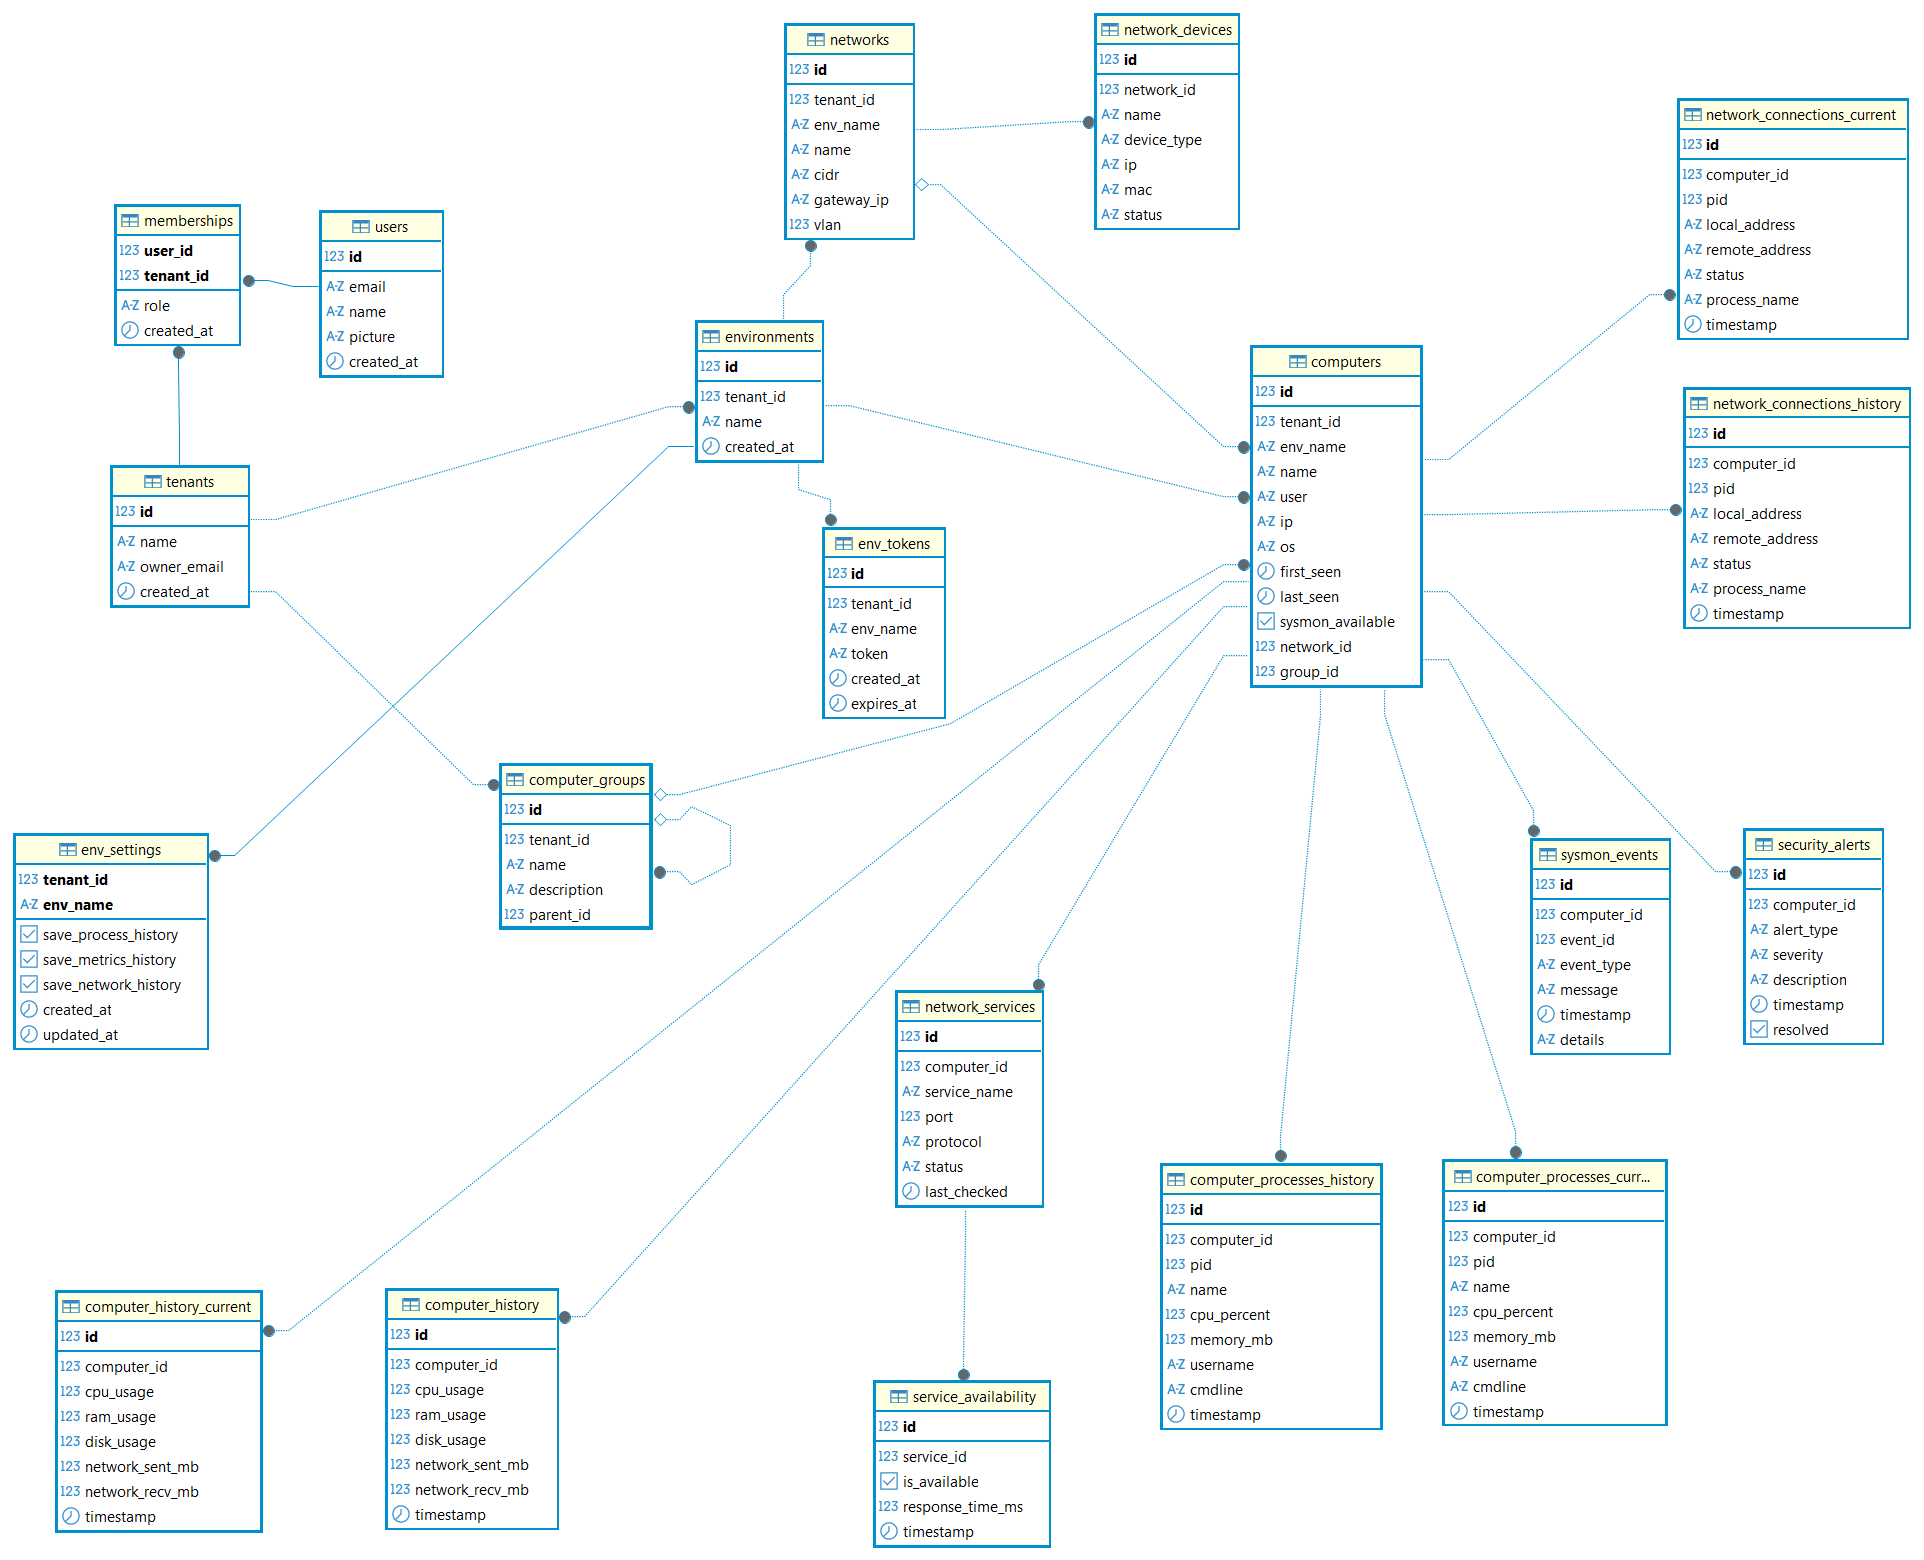Click clock icon next to first_seen in computers
This screenshot has height=1560, width=1924.
coord(1266,572)
